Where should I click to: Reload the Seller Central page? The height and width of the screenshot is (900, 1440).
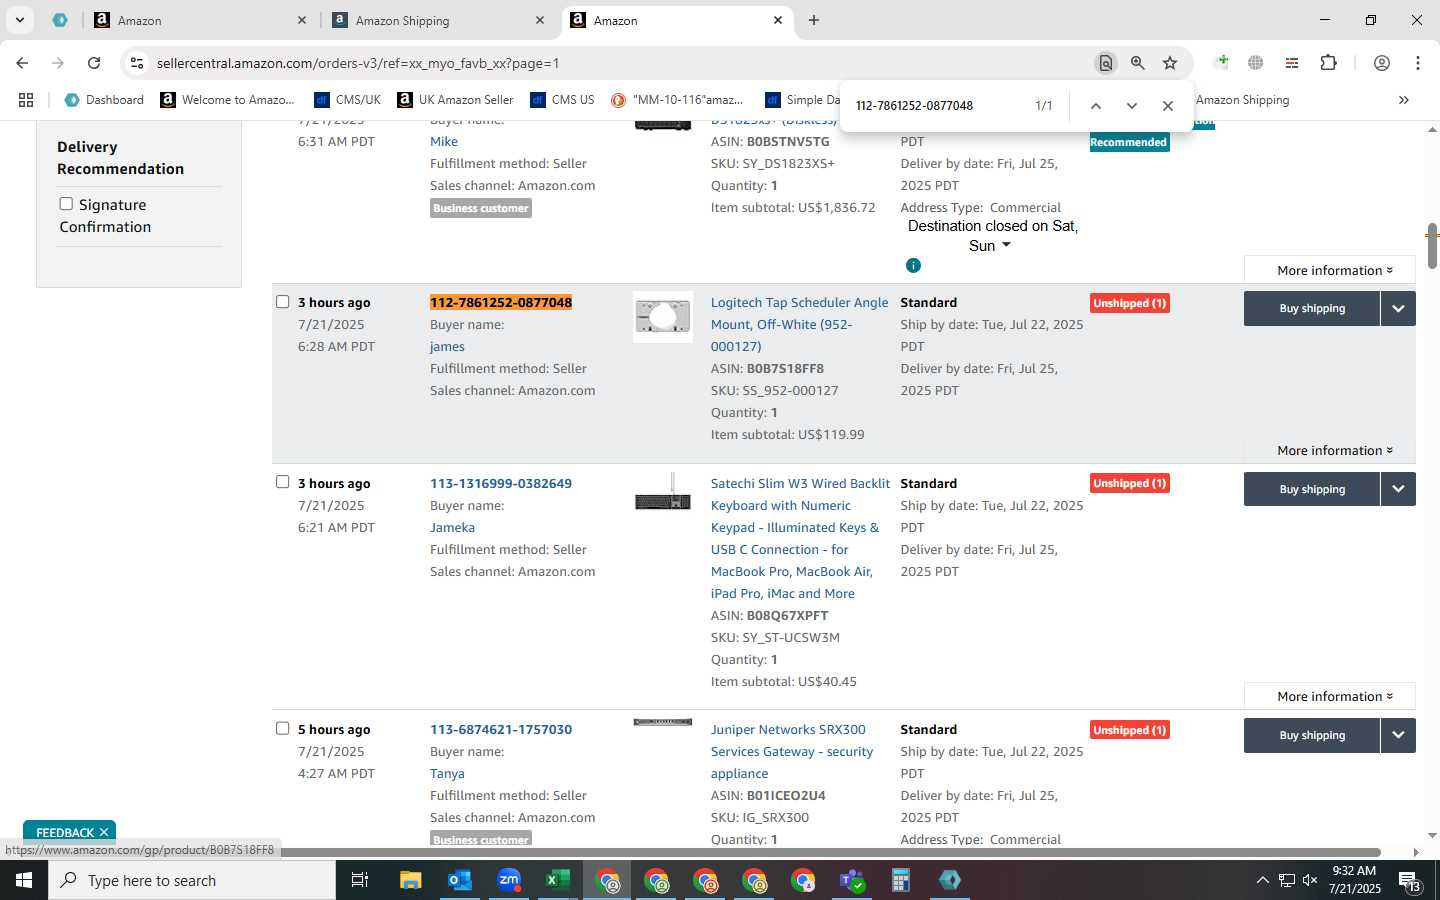point(94,63)
